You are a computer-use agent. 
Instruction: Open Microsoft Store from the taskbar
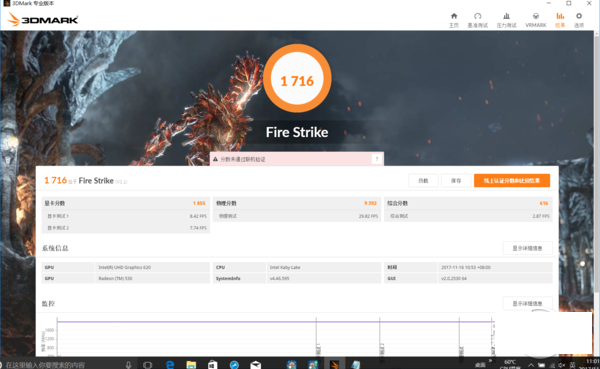pos(213,365)
